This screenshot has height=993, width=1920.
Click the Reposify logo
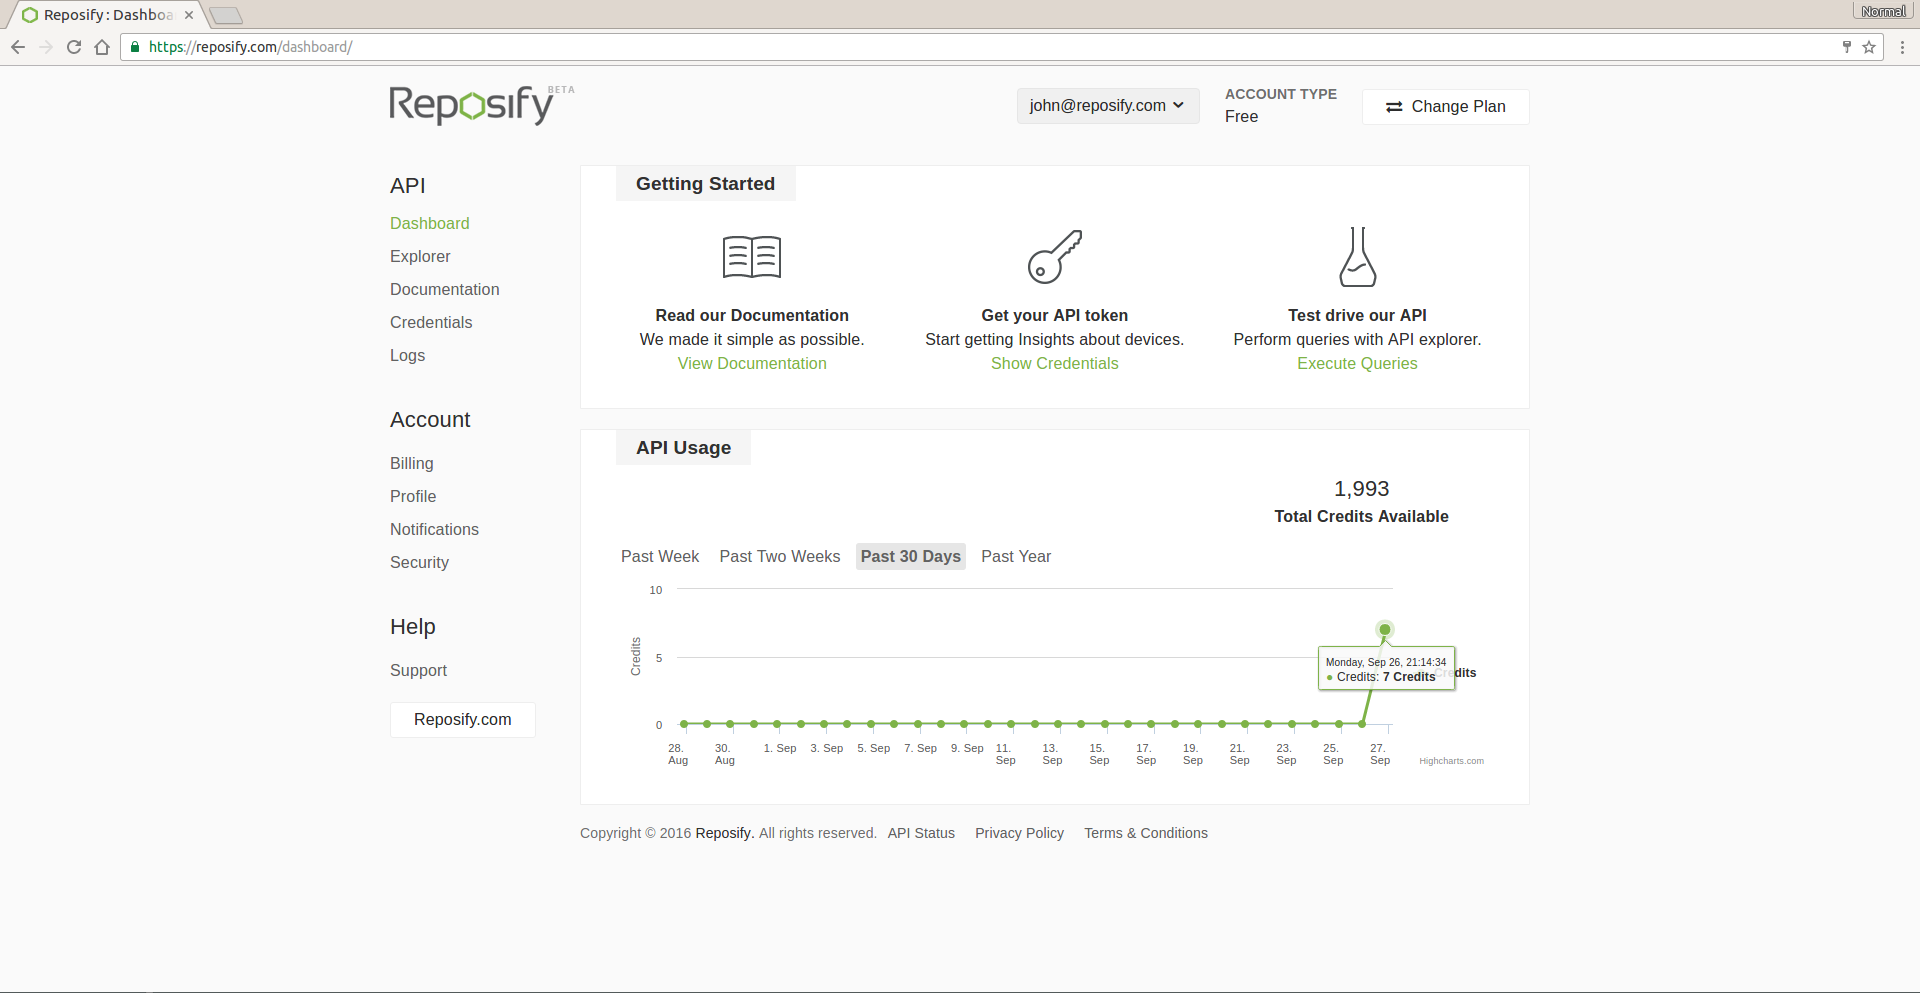coord(471,105)
